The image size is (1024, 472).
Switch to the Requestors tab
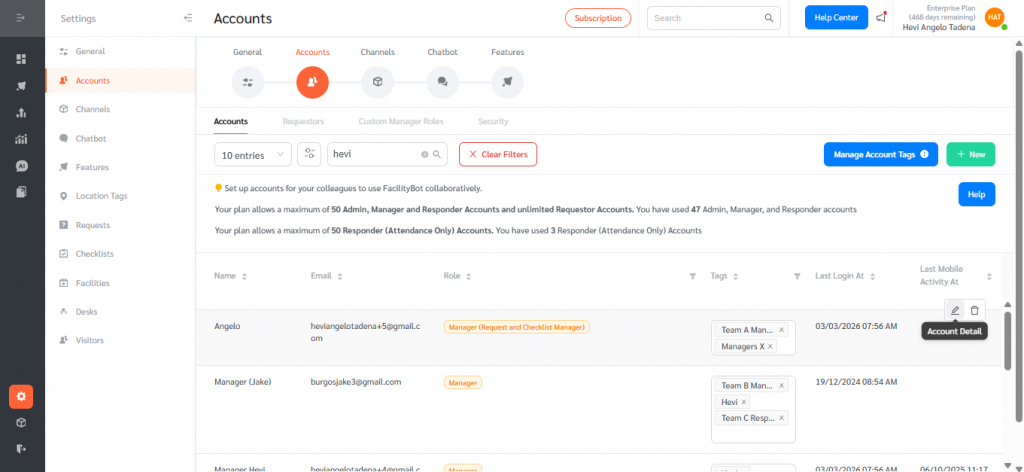[303, 121]
